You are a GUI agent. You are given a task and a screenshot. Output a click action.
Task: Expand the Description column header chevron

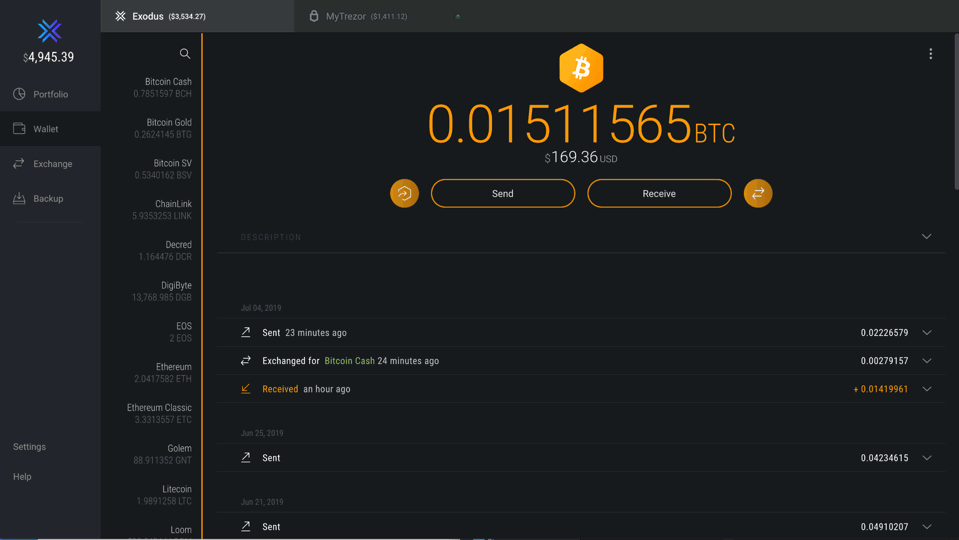927,237
